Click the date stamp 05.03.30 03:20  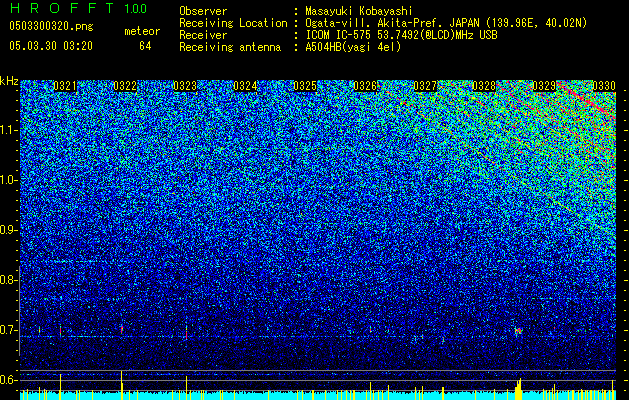pyautogui.click(x=51, y=46)
